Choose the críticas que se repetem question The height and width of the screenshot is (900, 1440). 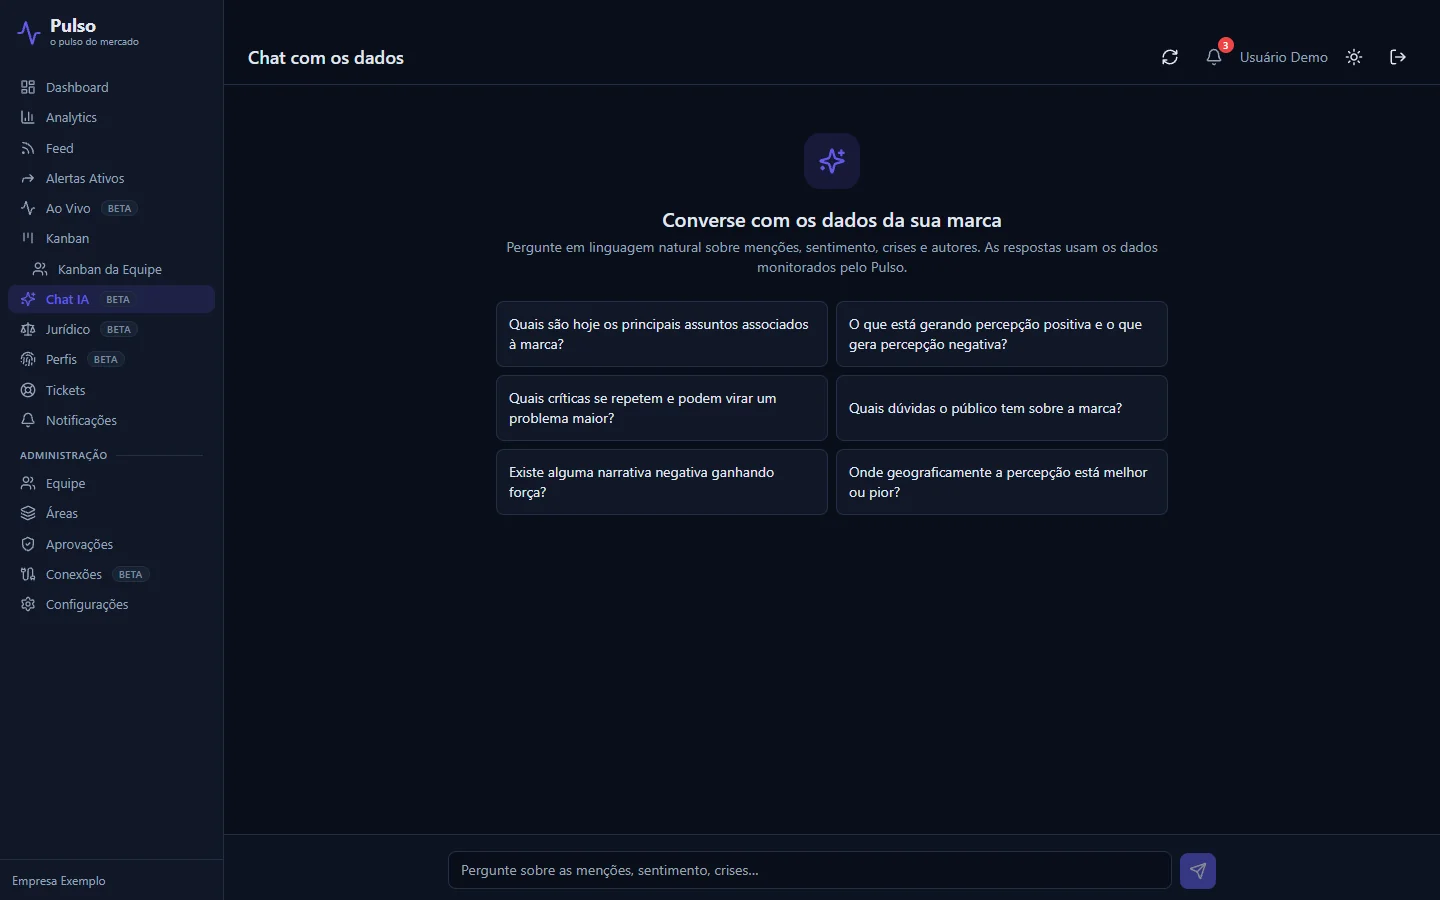(x=662, y=408)
